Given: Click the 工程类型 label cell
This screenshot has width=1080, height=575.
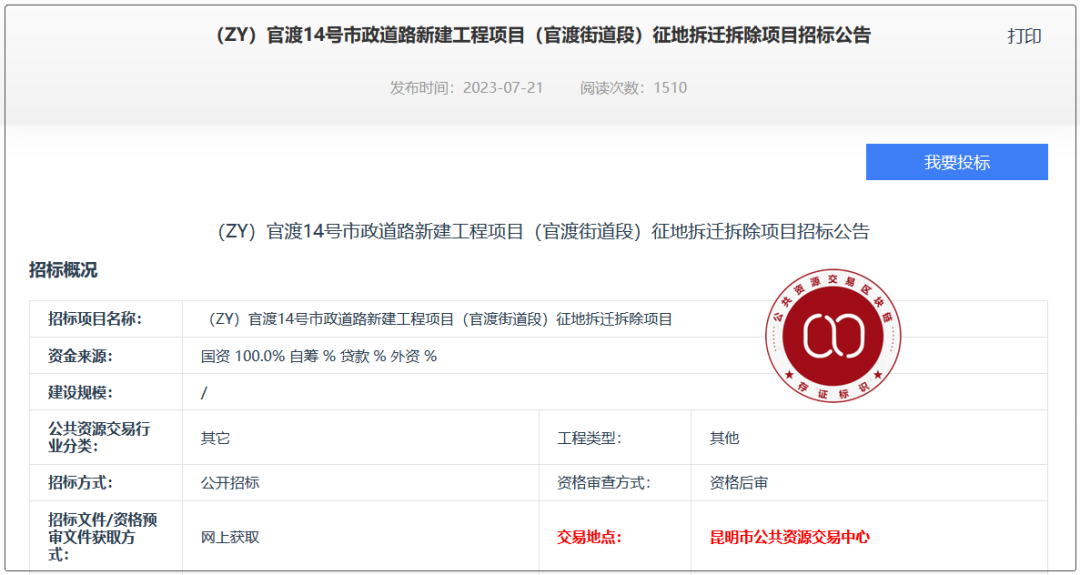Looking at the screenshot, I should (x=589, y=438).
